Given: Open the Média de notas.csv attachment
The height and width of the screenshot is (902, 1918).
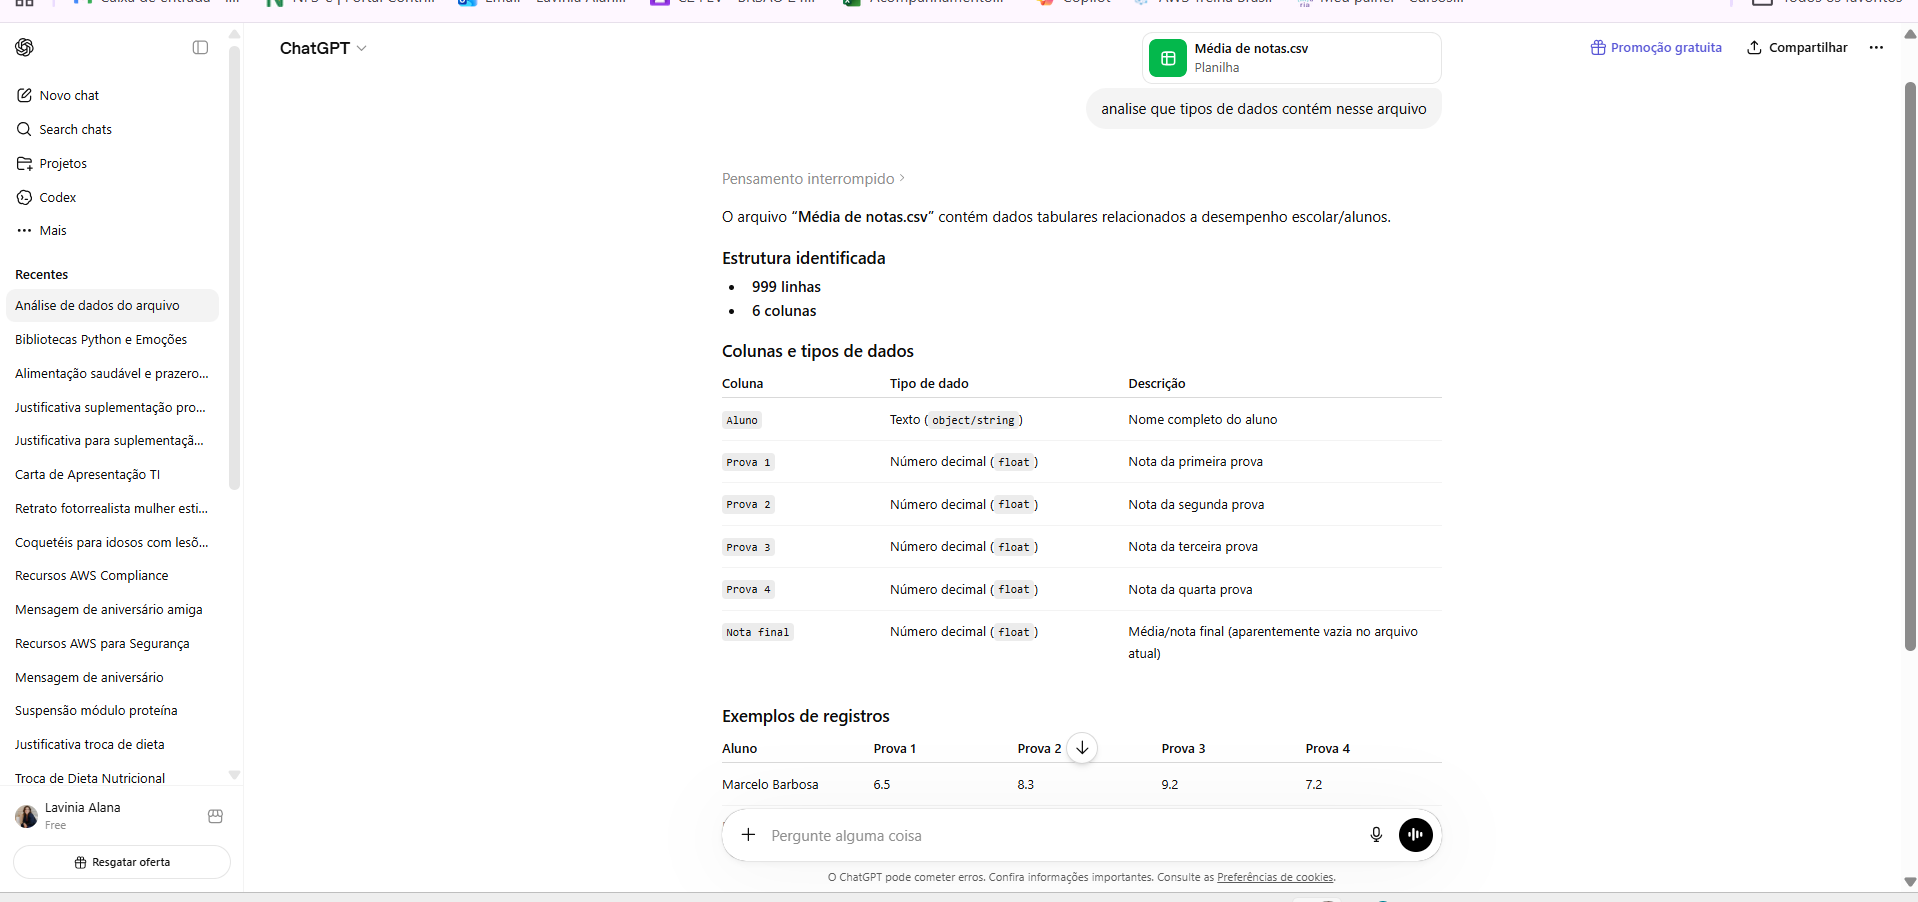Looking at the screenshot, I should coord(1291,58).
